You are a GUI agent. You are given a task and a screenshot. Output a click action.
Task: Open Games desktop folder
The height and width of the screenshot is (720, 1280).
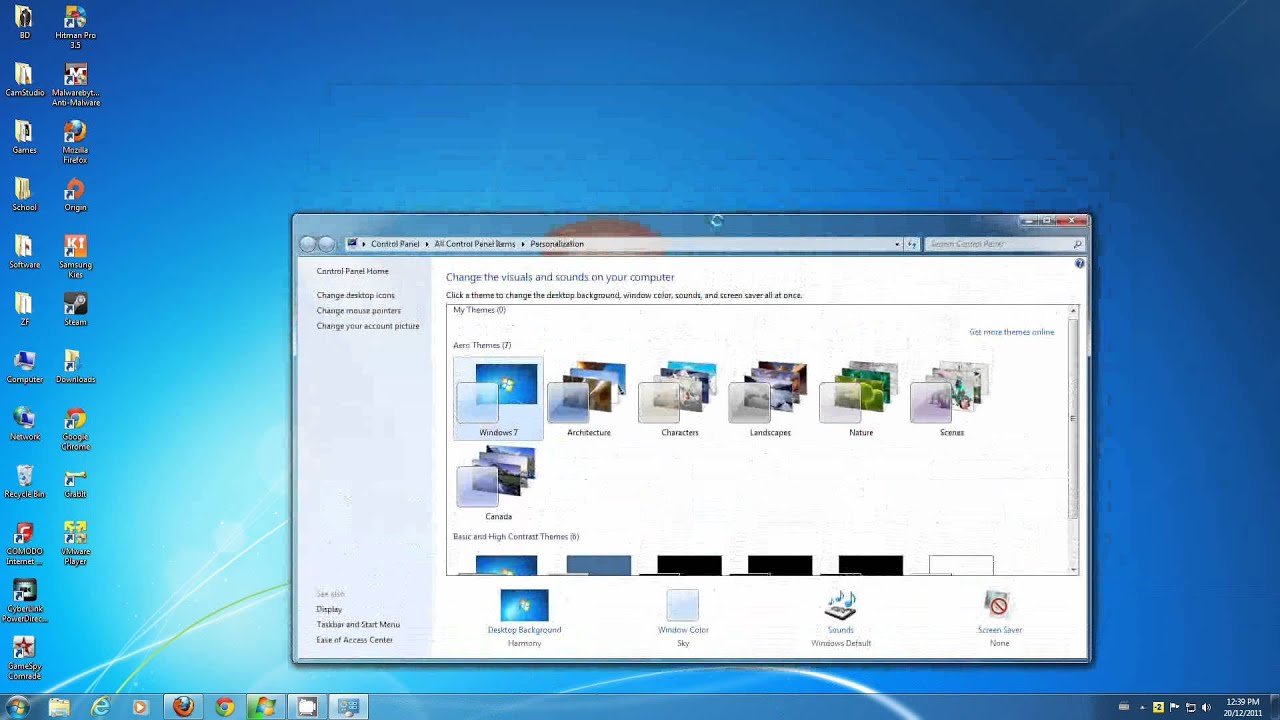[x=24, y=138]
